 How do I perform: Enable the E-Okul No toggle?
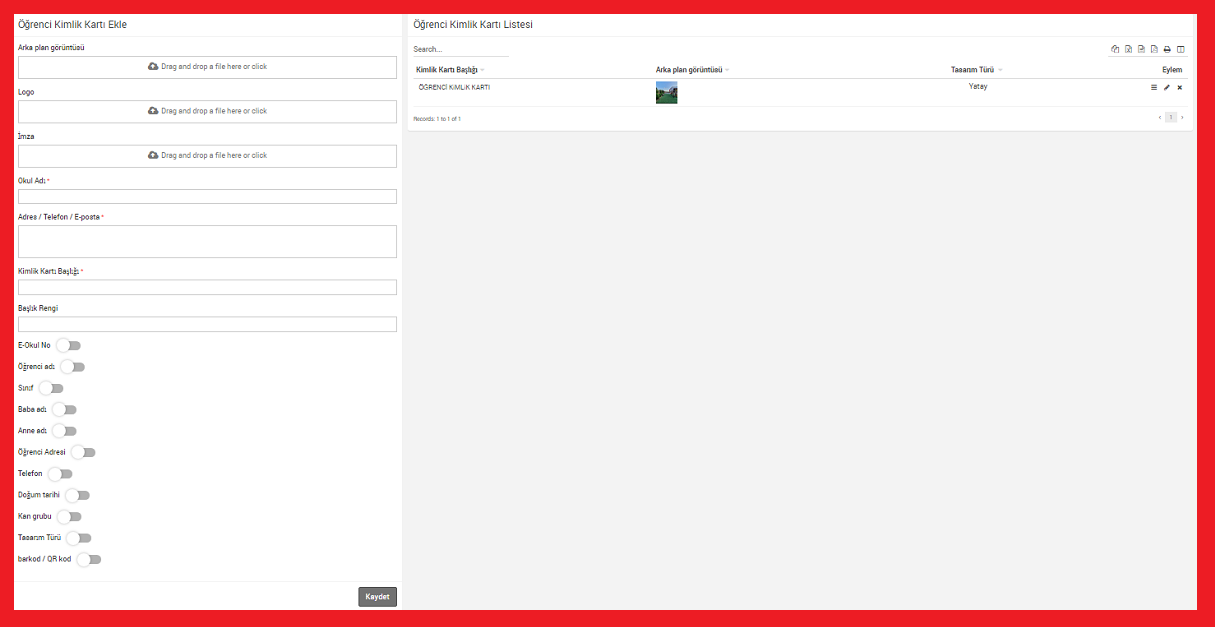pyautogui.click(x=68, y=345)
